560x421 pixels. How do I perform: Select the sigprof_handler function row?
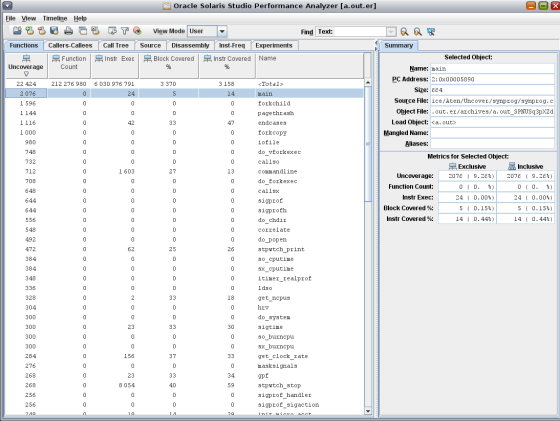[x=184, y=395]
